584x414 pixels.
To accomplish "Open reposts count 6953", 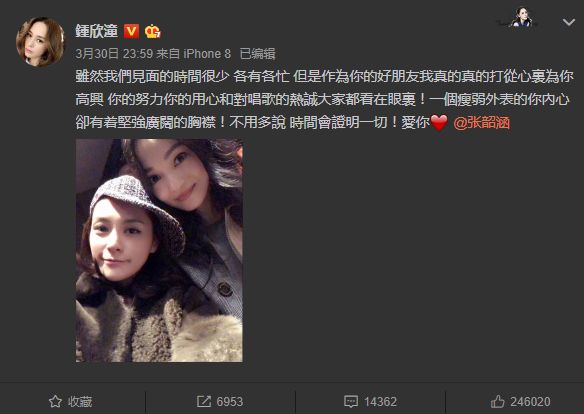I will click(x=230, y=401).
